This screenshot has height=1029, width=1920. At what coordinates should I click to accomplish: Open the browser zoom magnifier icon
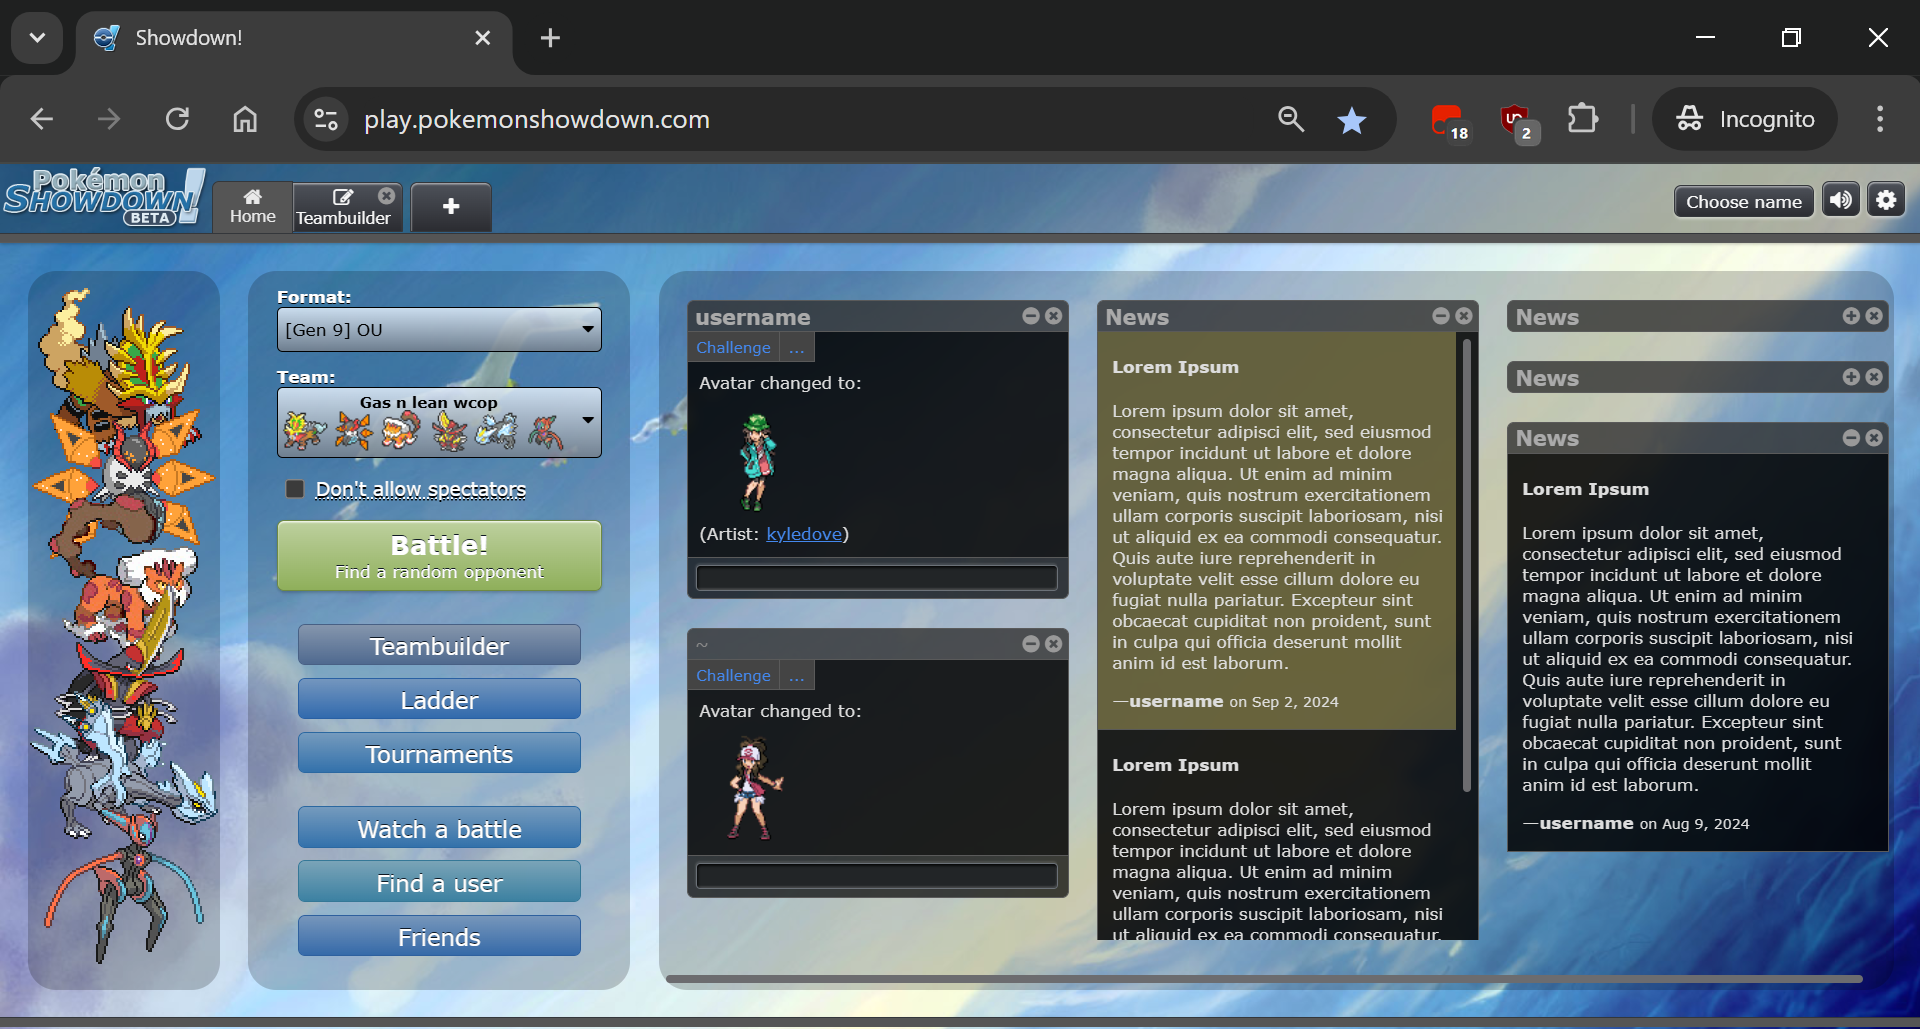1291,119
